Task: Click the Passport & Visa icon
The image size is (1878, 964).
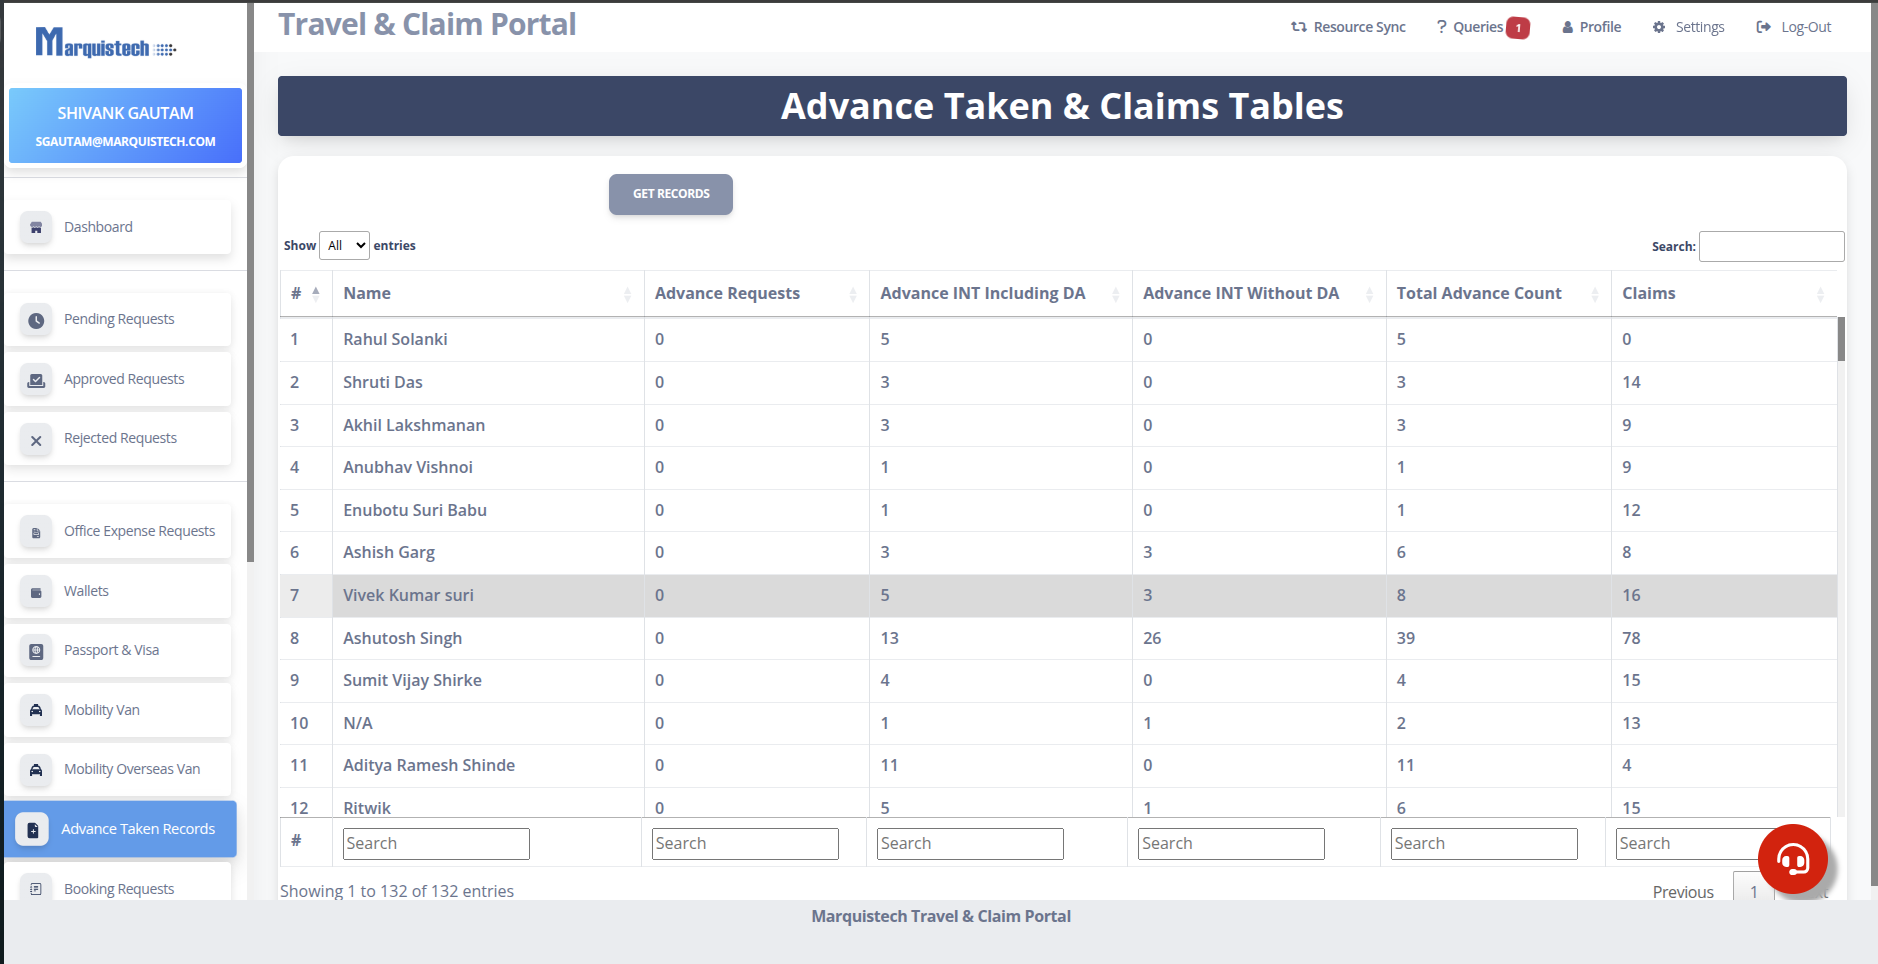Action: click(36, 651)
